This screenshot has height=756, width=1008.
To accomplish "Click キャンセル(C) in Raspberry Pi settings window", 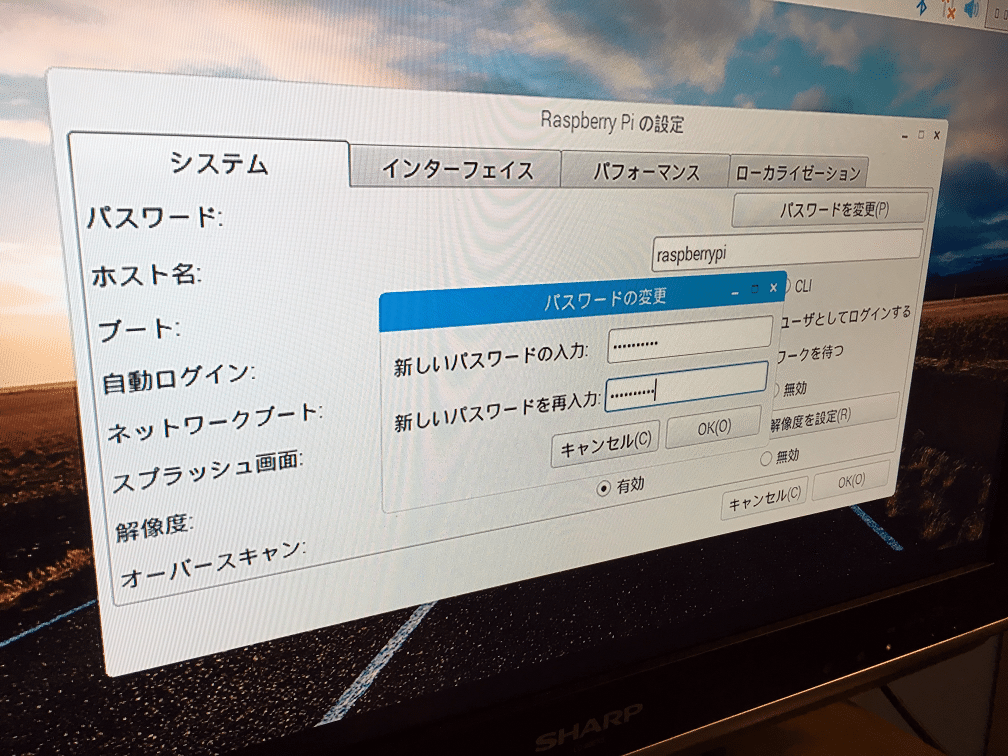I will (x=764, y=498).
